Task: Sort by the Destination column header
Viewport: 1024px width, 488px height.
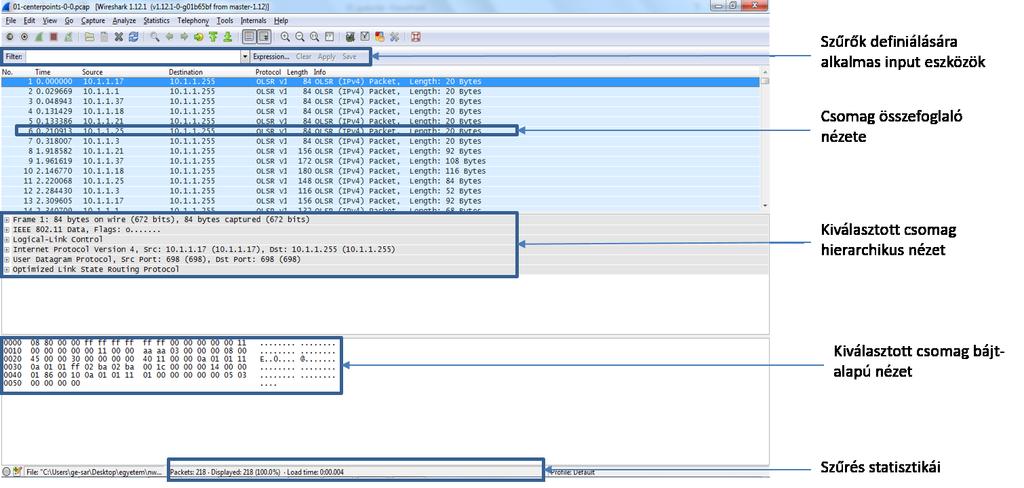Action: 186,72
